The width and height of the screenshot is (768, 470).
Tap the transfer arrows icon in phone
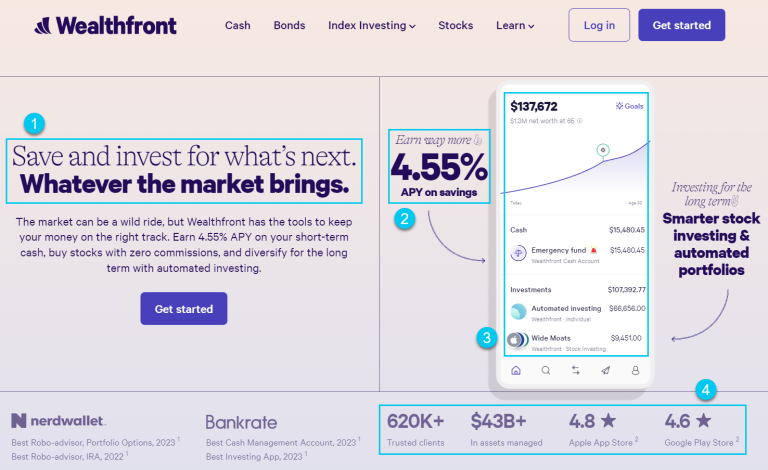tap(576, 371)
